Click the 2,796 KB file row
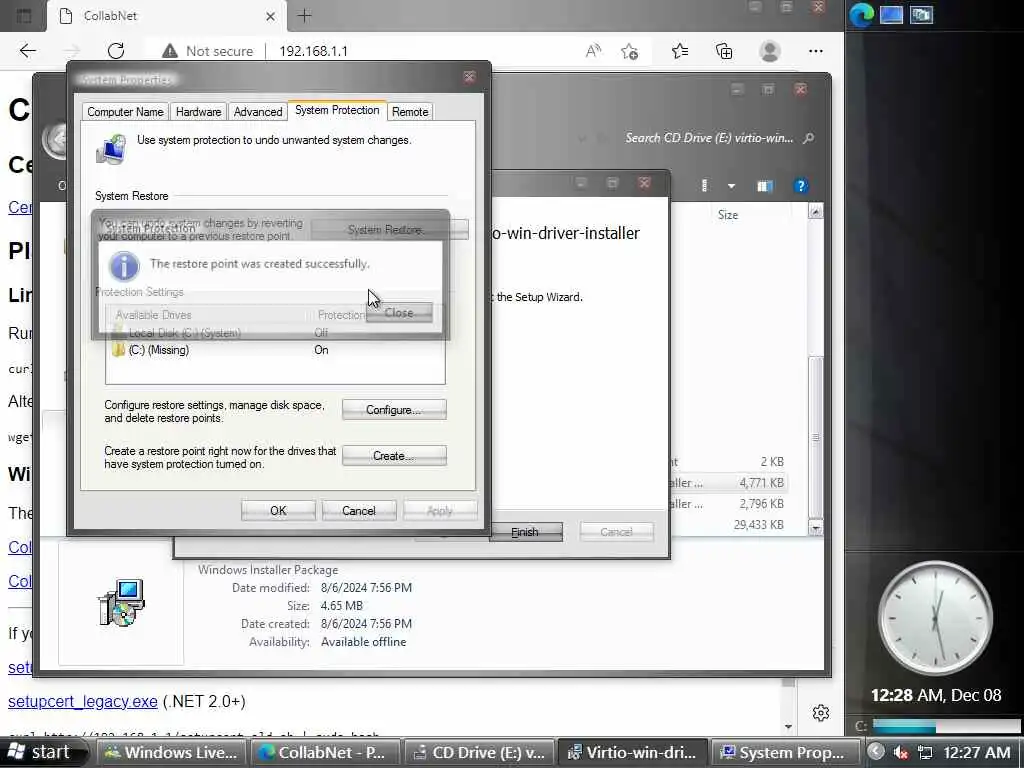 coord(729,504)
